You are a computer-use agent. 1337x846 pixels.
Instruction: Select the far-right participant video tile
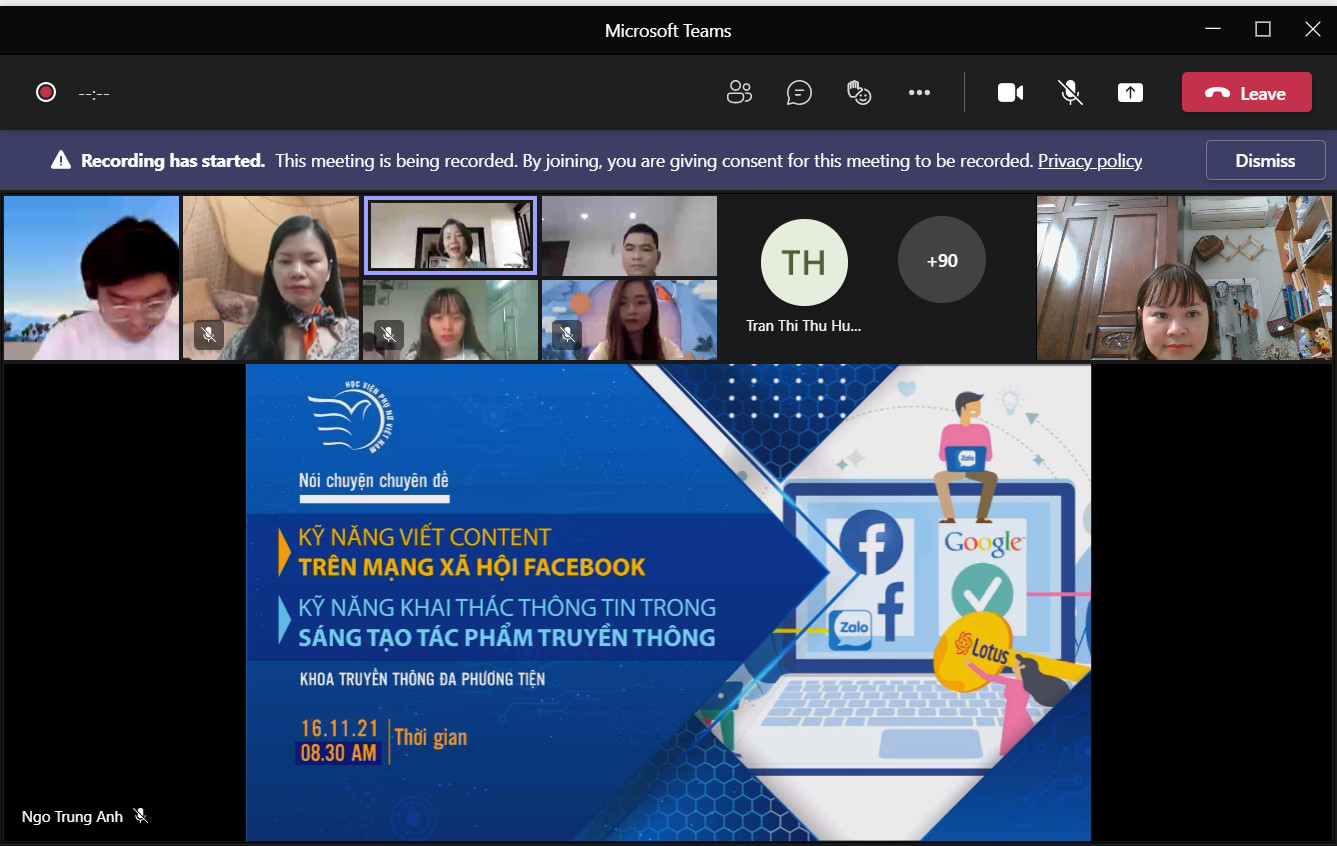click(x=1184, y=278)
